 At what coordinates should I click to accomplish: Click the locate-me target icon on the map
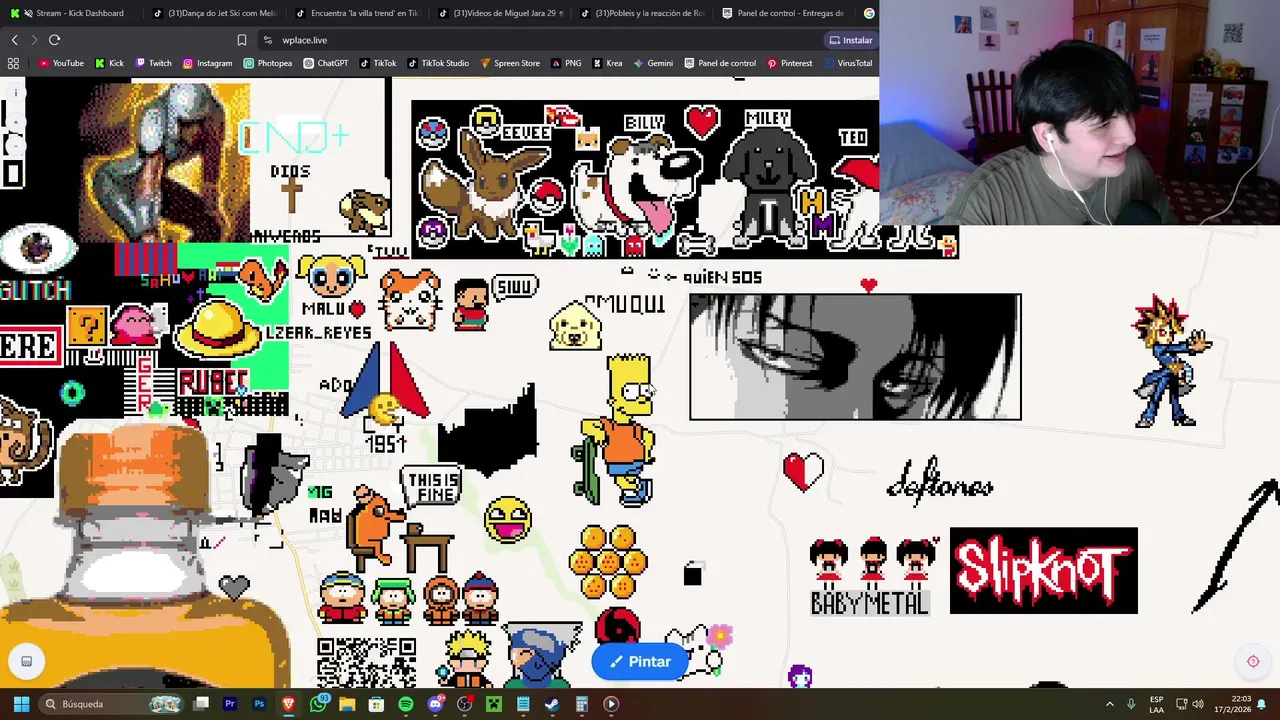[1253, 661]
